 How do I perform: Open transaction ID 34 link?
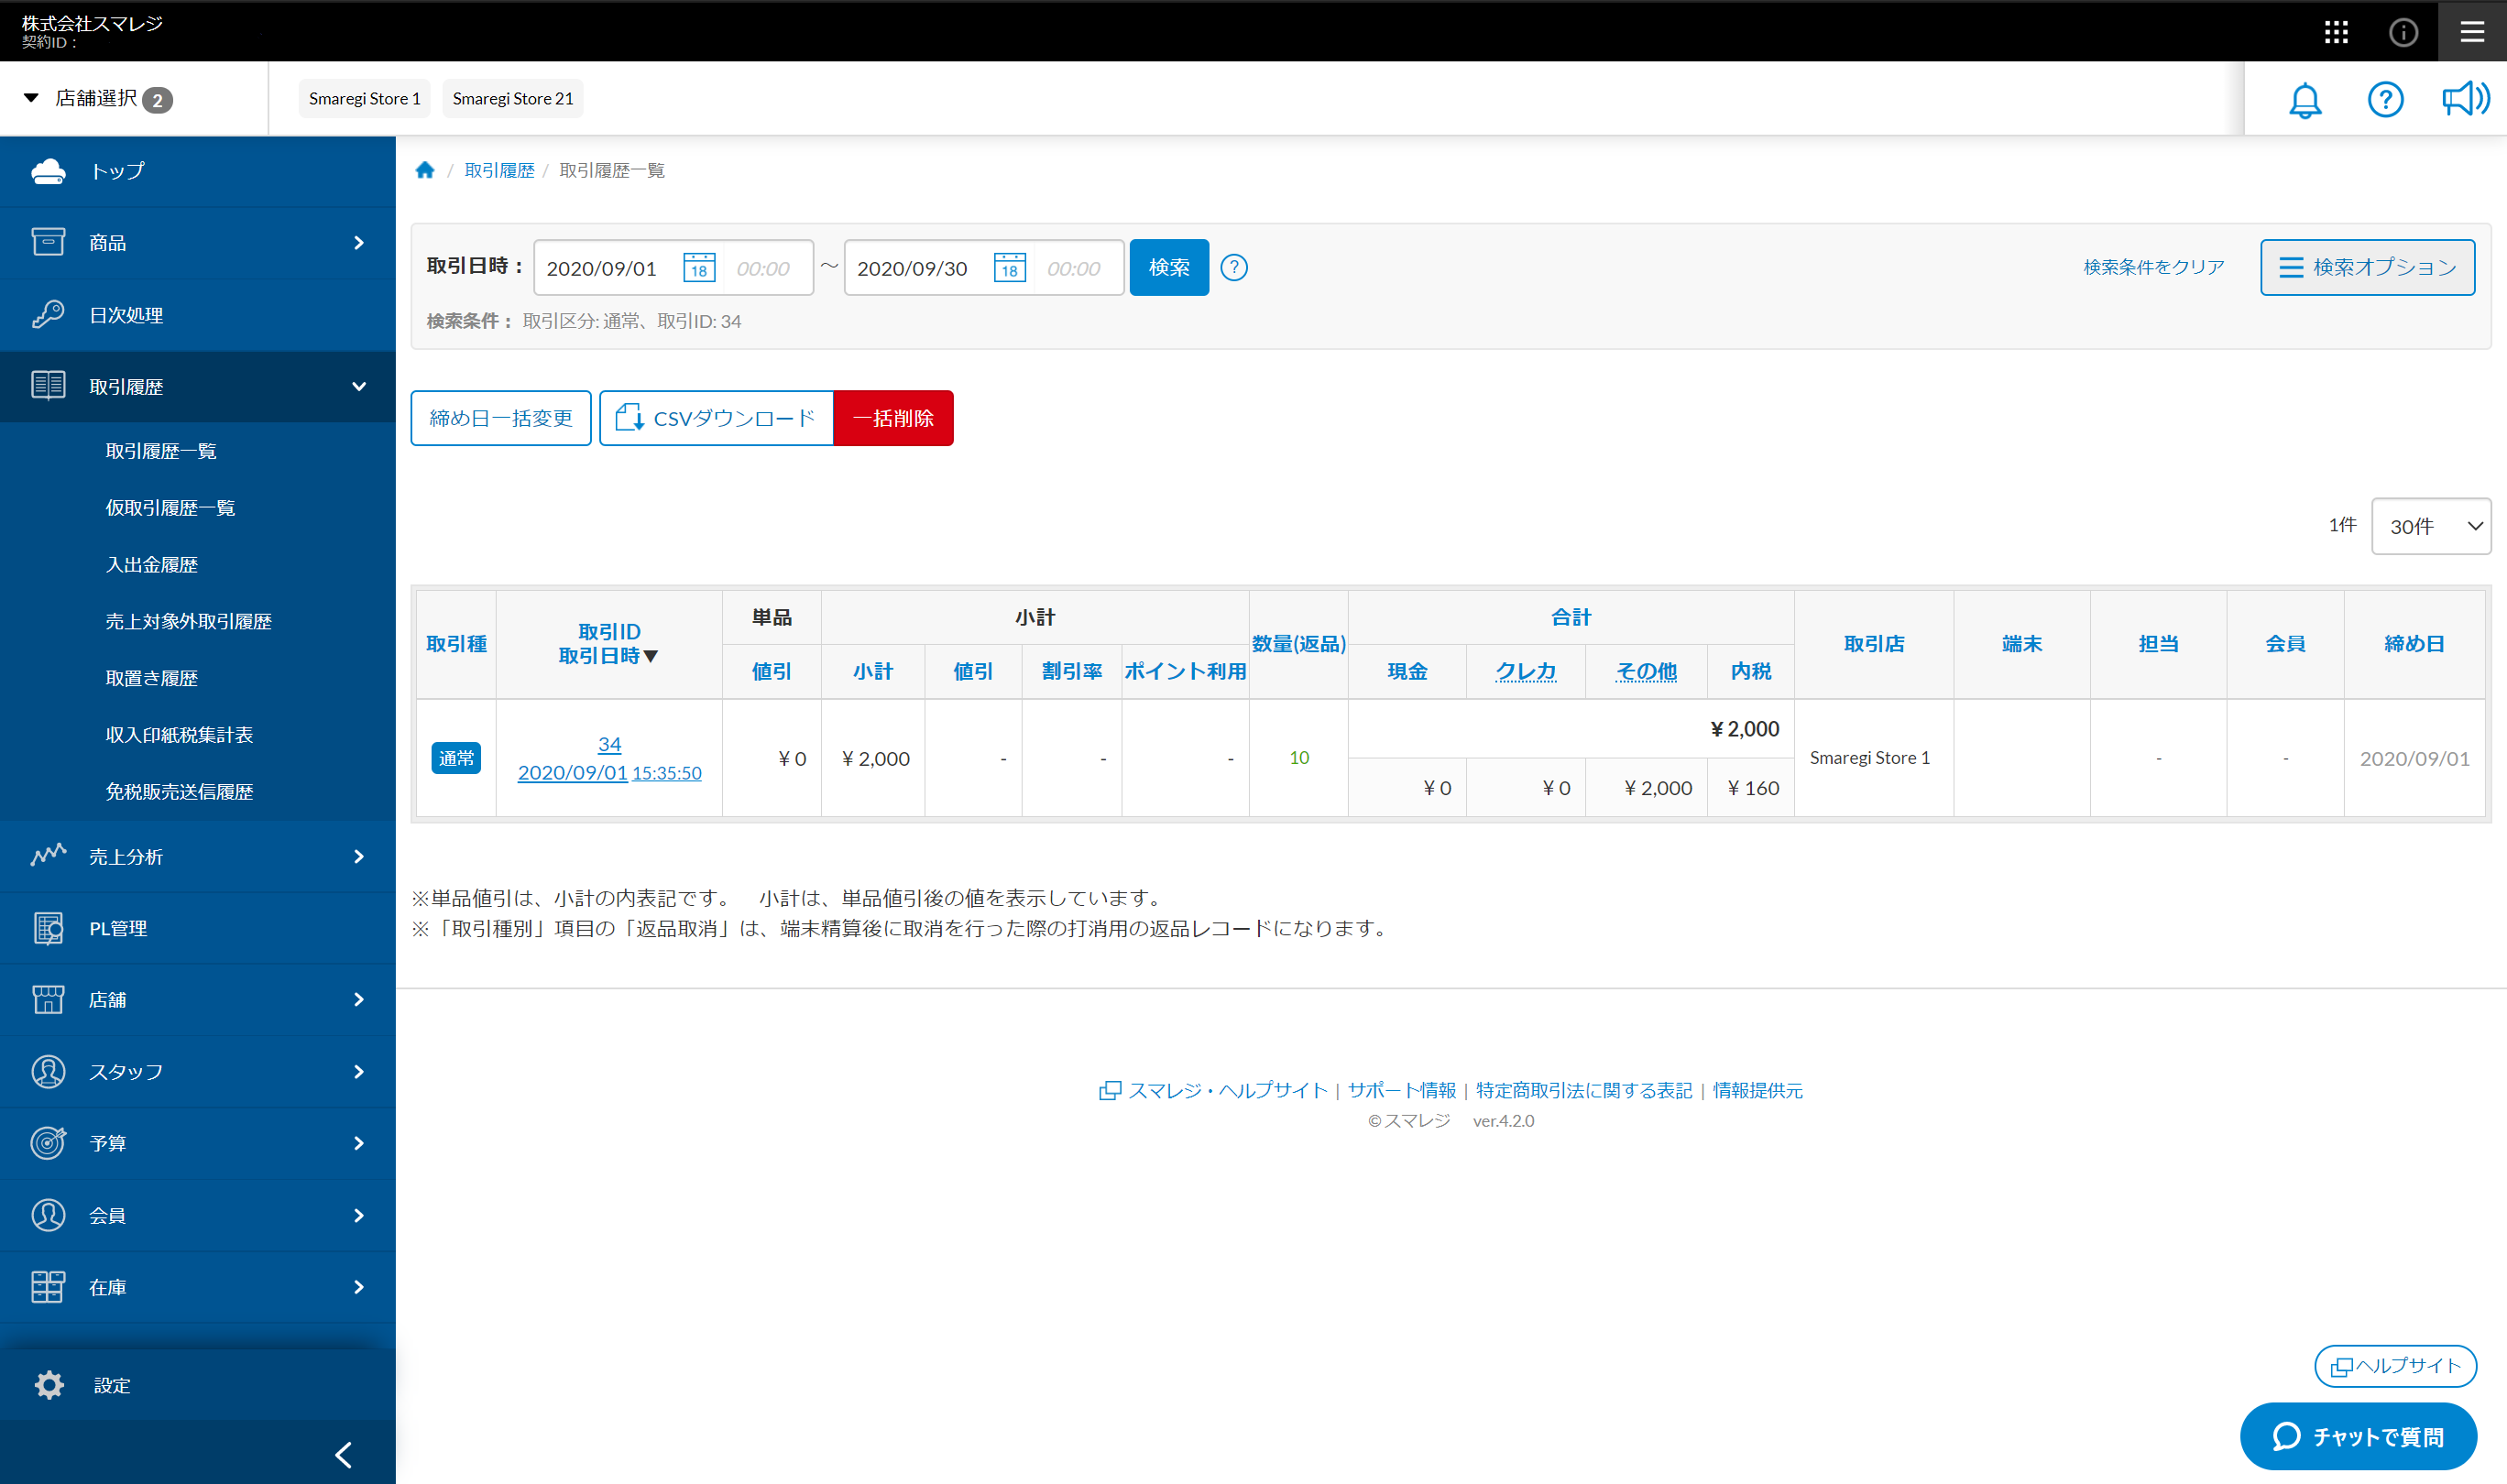[609, 744]
